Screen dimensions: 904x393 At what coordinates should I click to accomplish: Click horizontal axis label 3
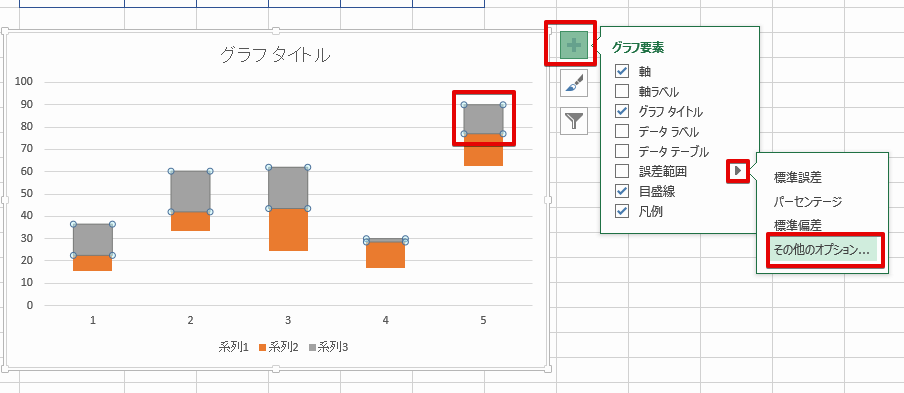pos(288,320)
